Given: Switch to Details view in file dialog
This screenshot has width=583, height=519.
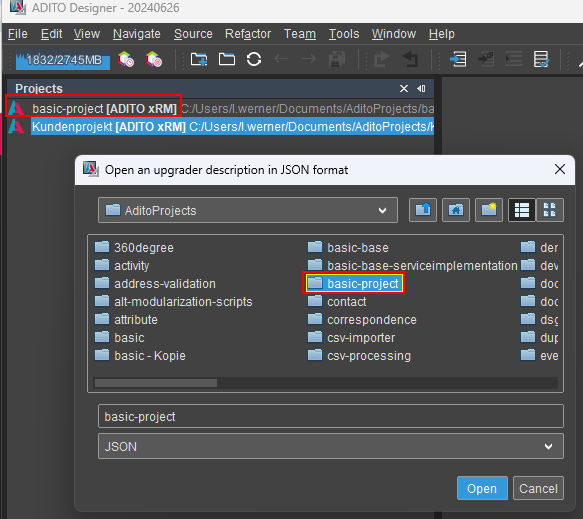Looking at the screenshot, I should (x=550, y=210).
